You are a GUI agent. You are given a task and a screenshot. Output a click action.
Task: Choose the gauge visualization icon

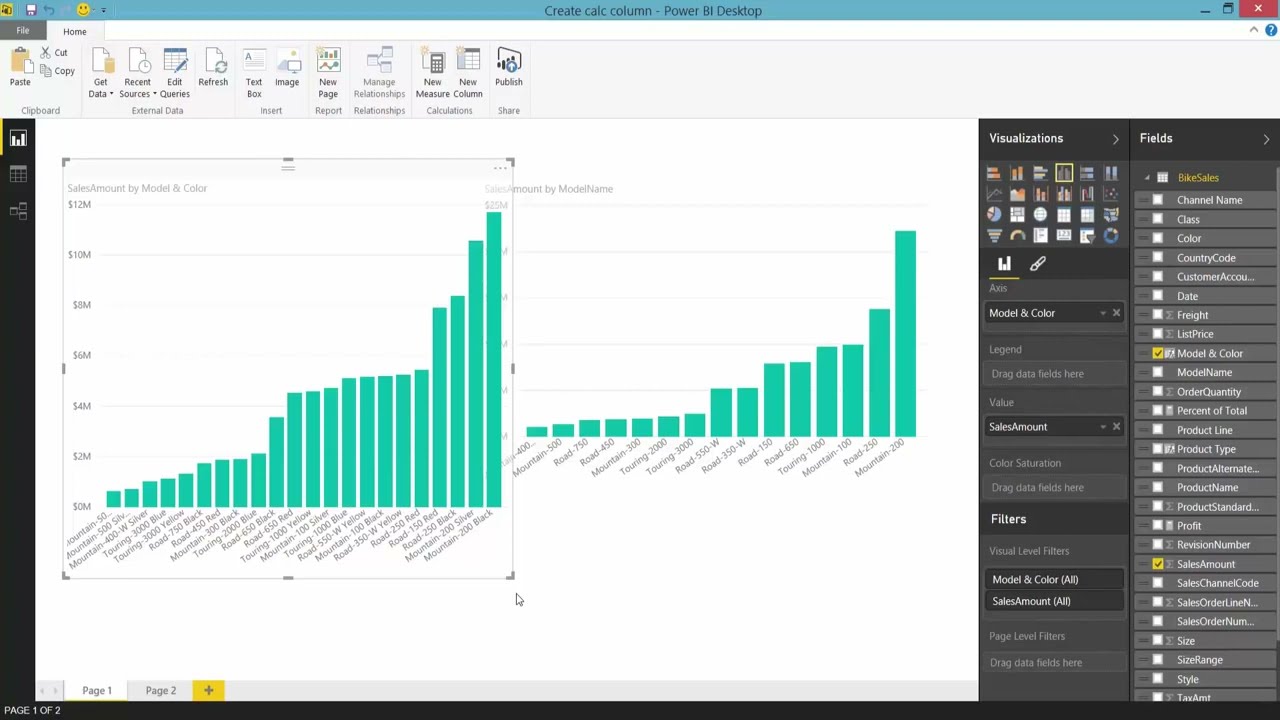click(1017, 236)
